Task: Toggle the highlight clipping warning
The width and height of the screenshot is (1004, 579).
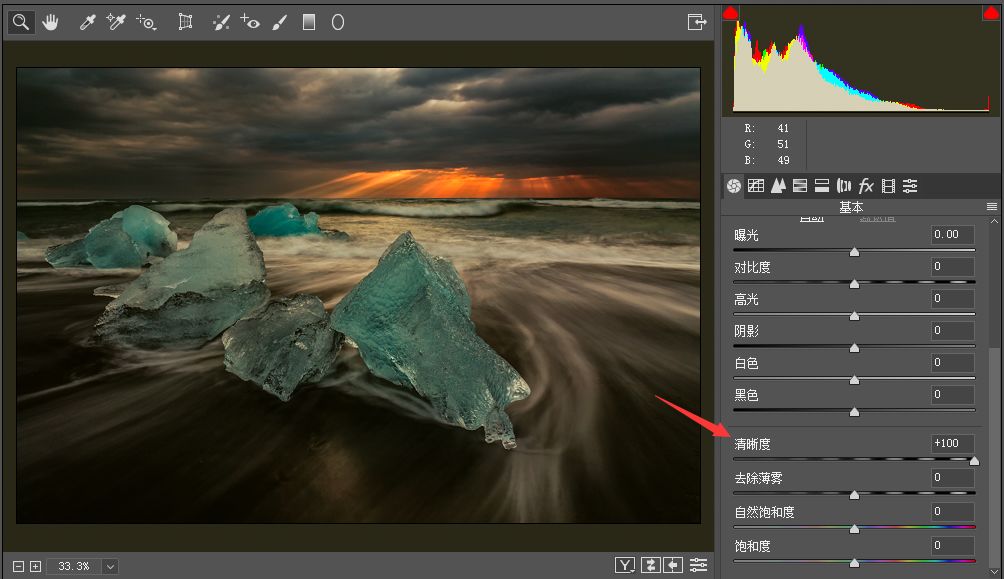Action: tap(991, 13)
